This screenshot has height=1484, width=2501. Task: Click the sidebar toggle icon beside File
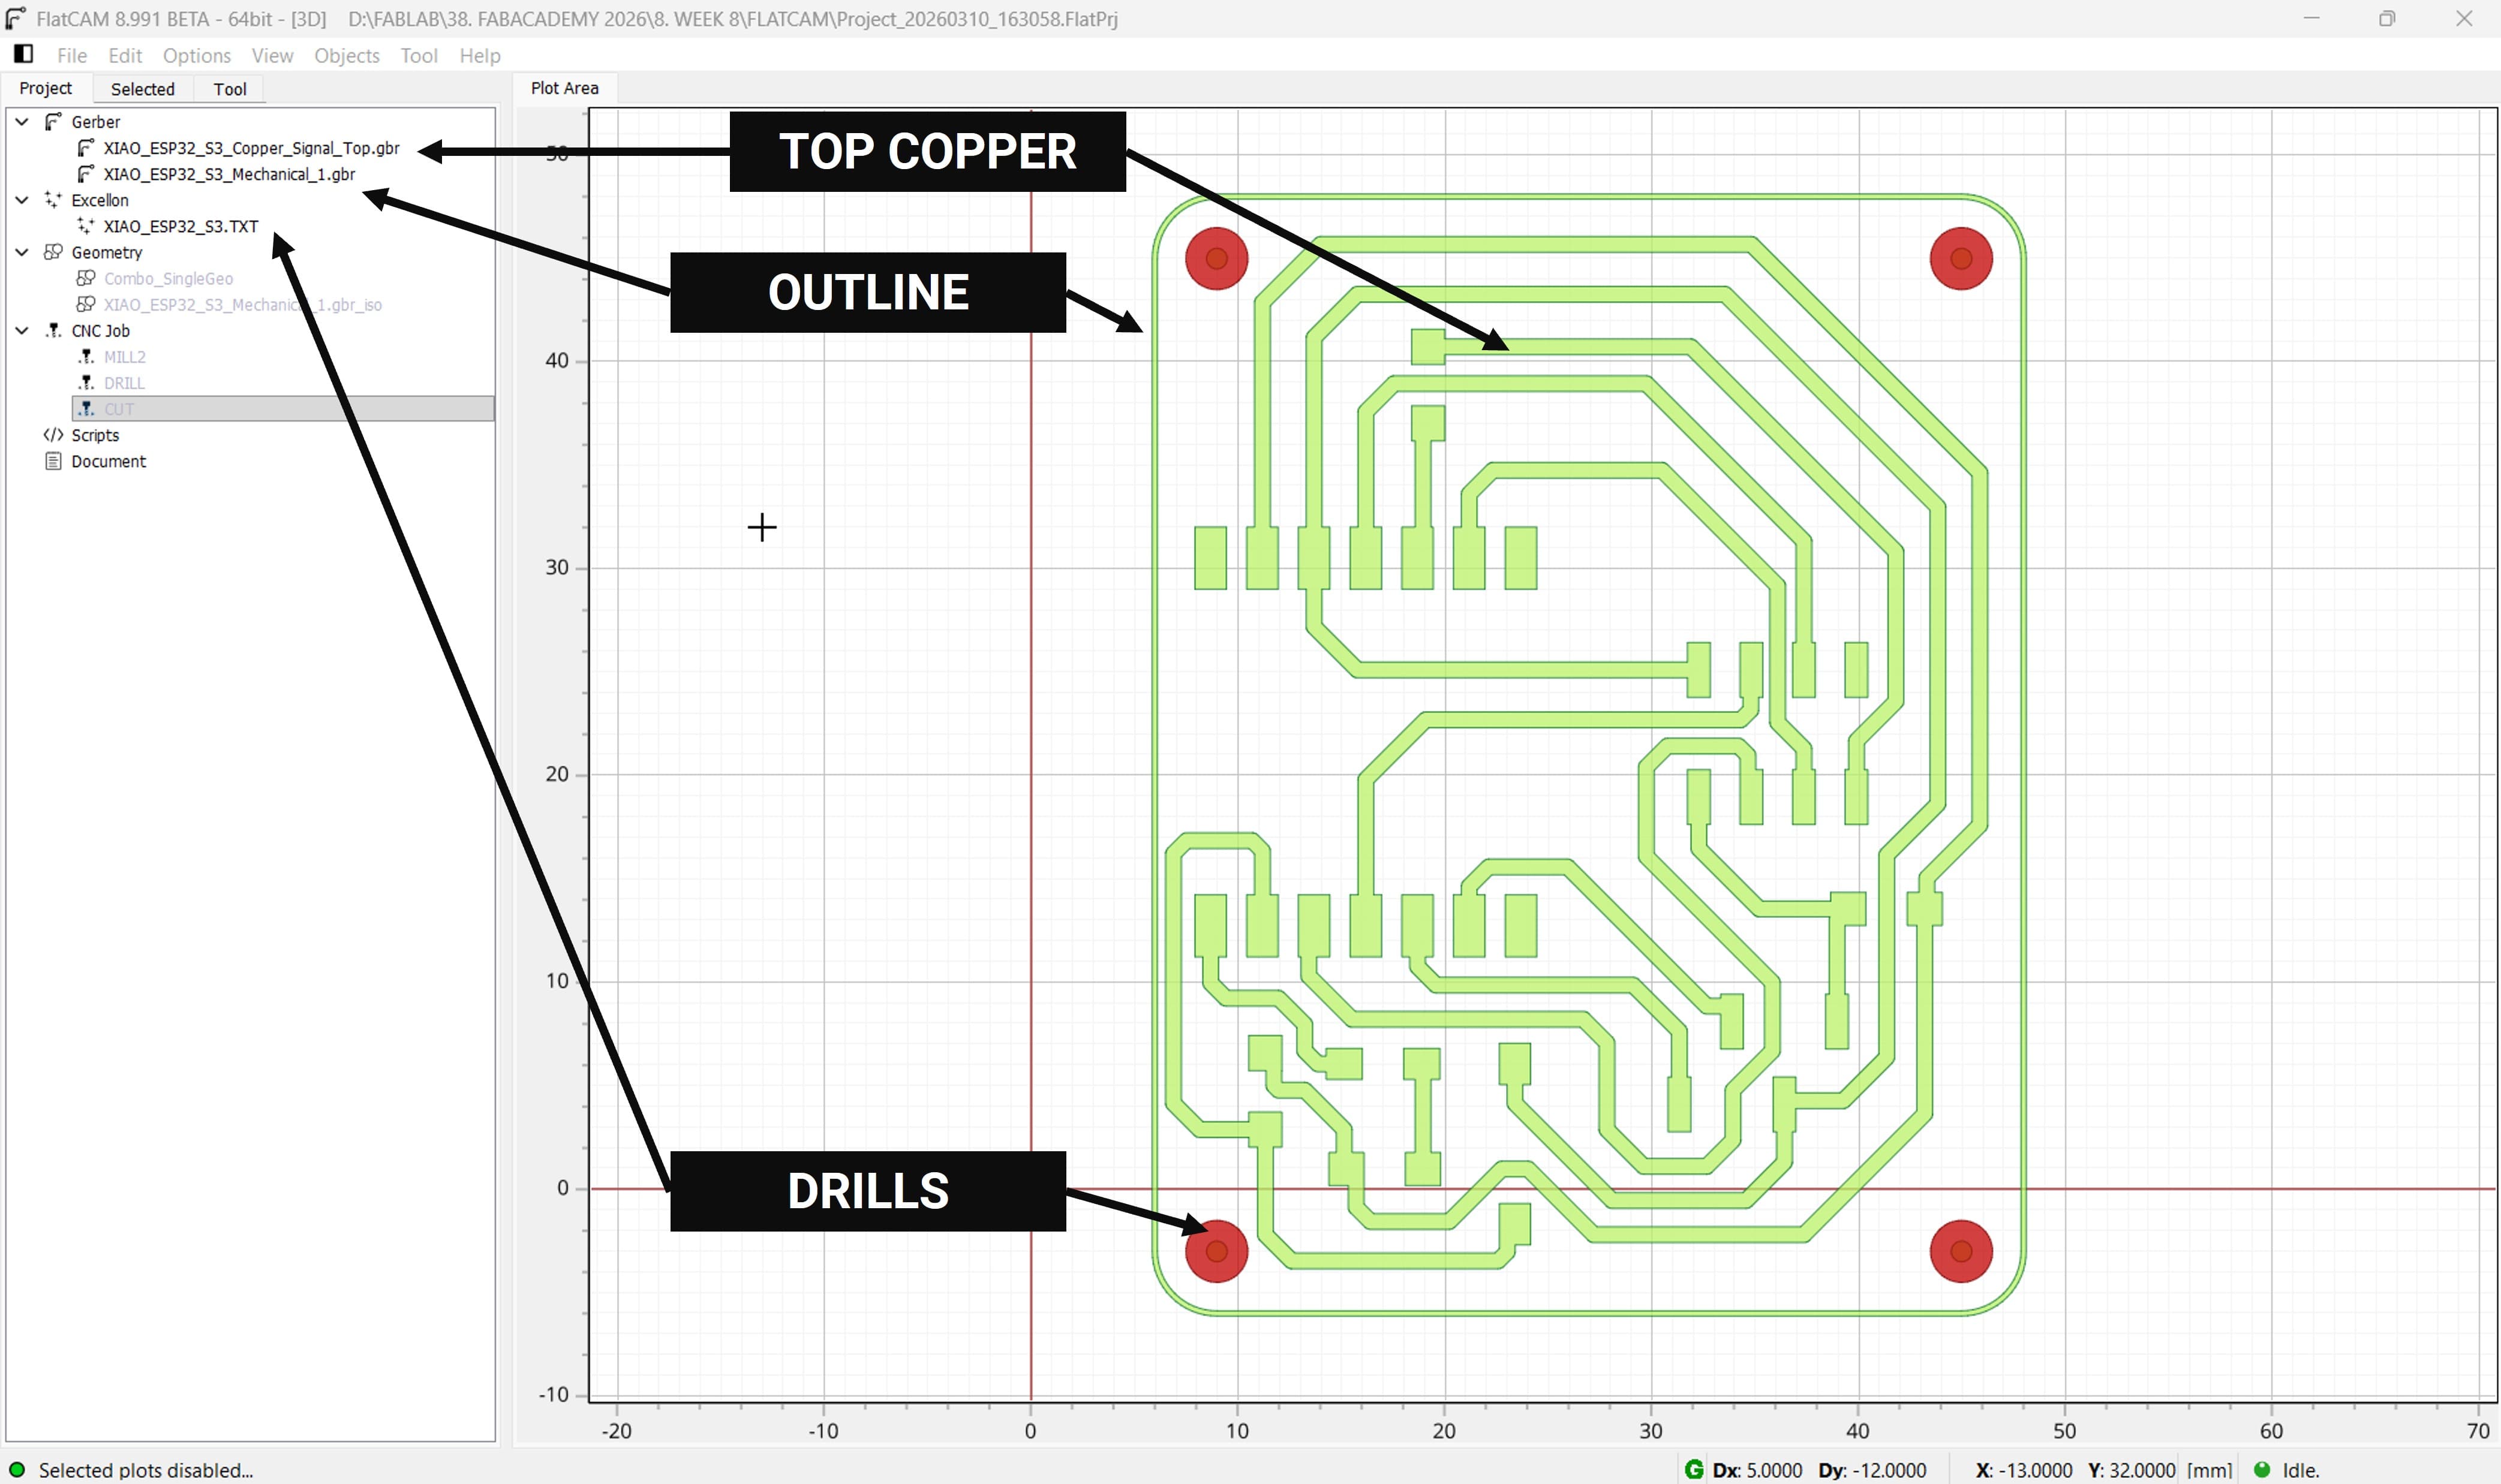23,54
